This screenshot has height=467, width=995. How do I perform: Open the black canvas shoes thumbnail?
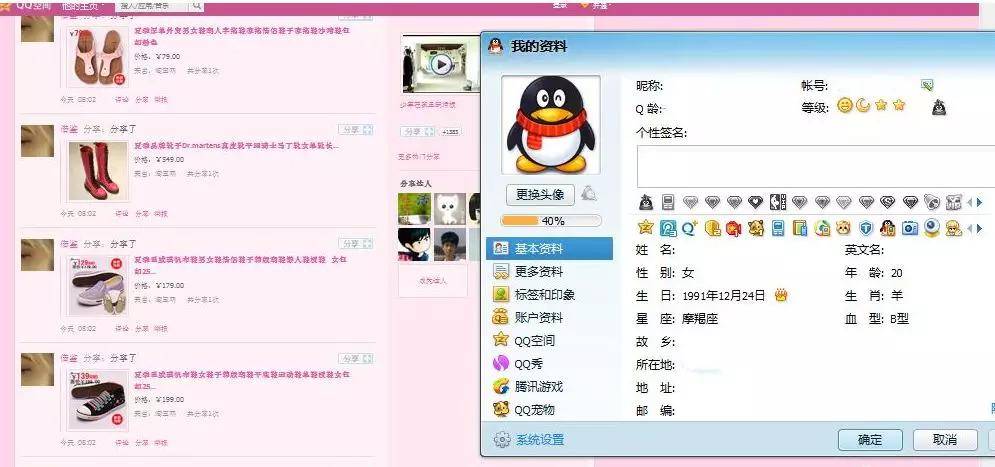pos(98,400)
